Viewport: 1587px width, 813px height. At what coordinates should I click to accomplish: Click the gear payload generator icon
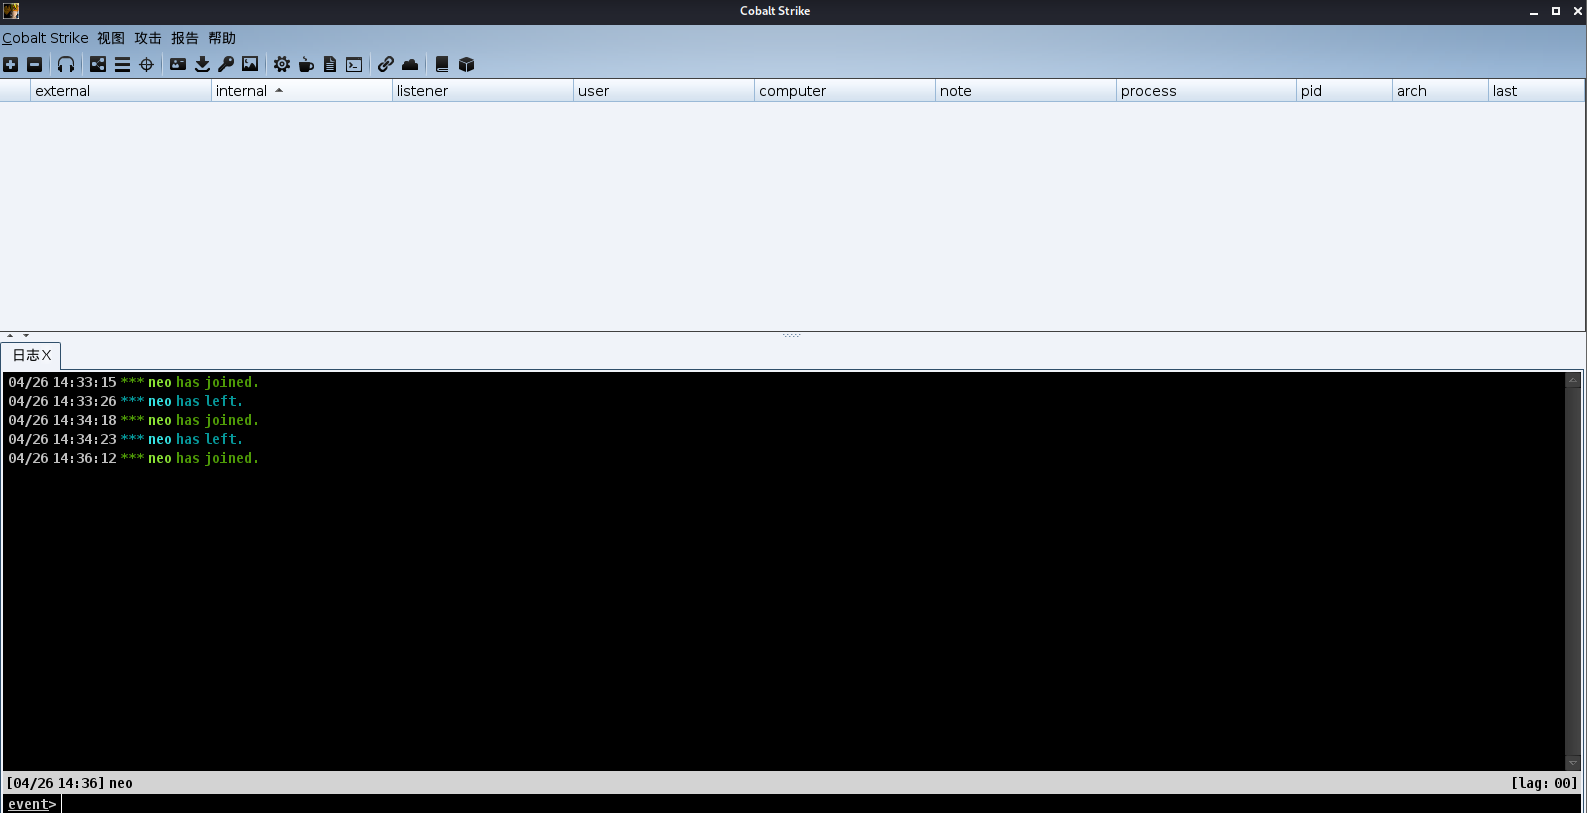tap(282, 64)
